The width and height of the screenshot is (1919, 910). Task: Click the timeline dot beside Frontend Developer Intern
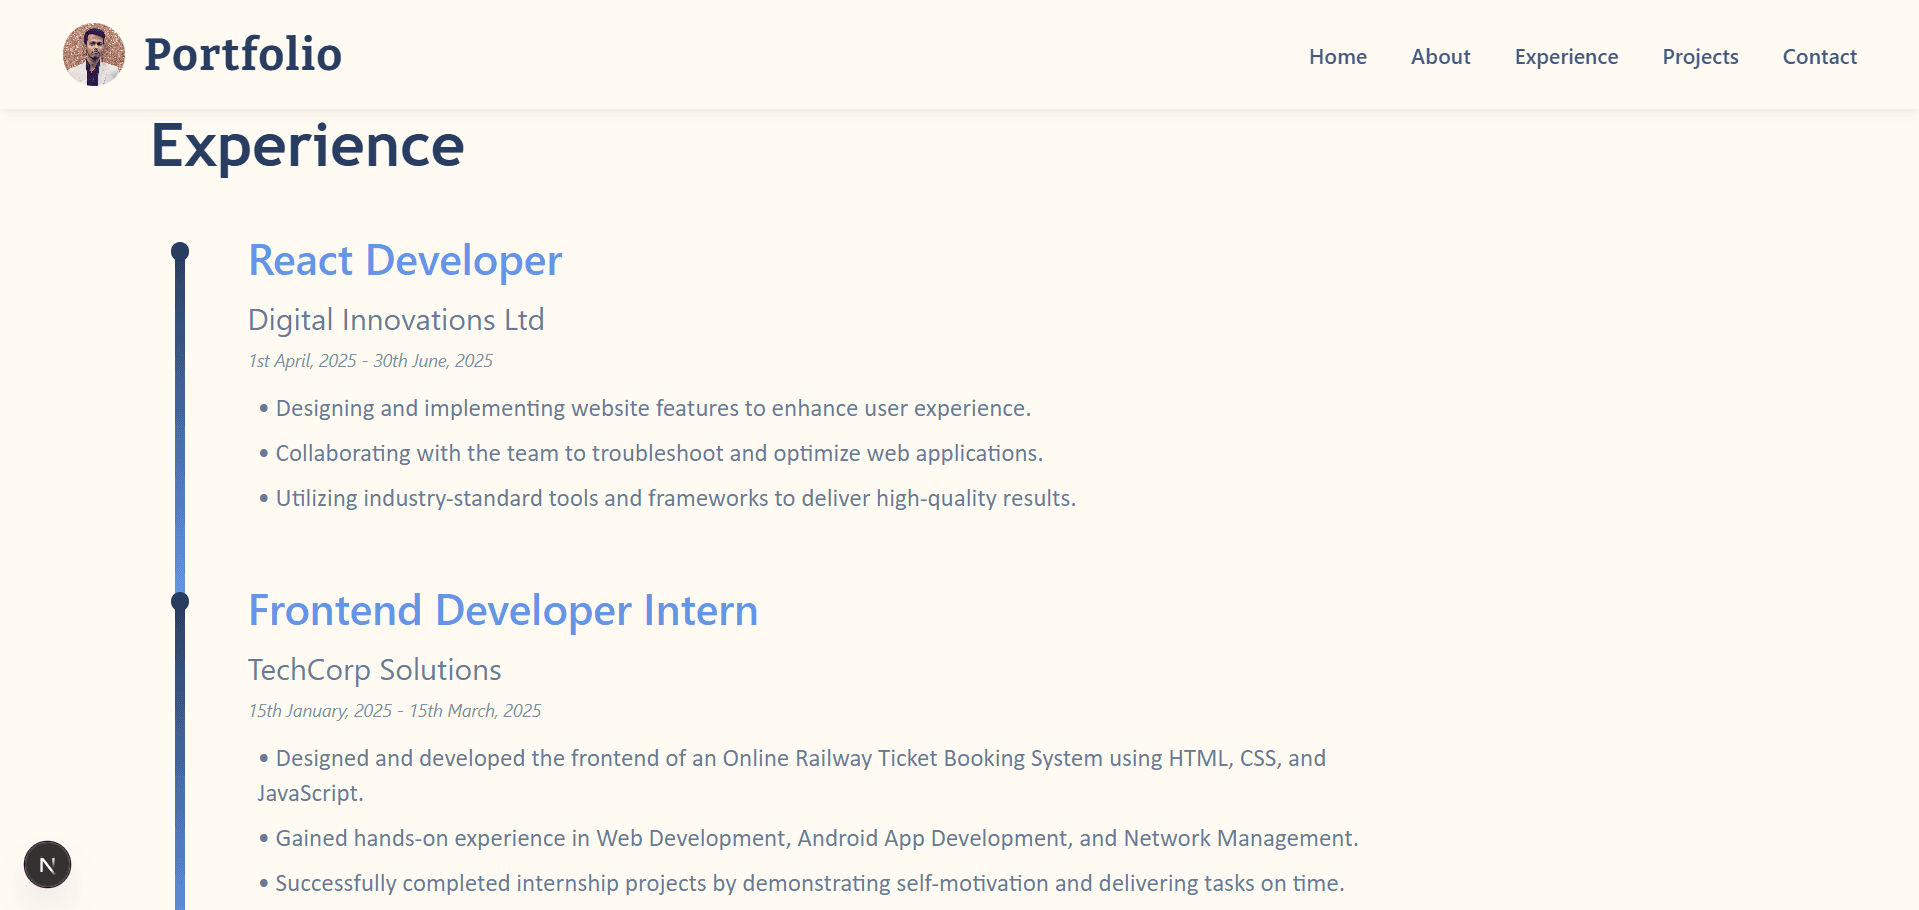[180, 601]
